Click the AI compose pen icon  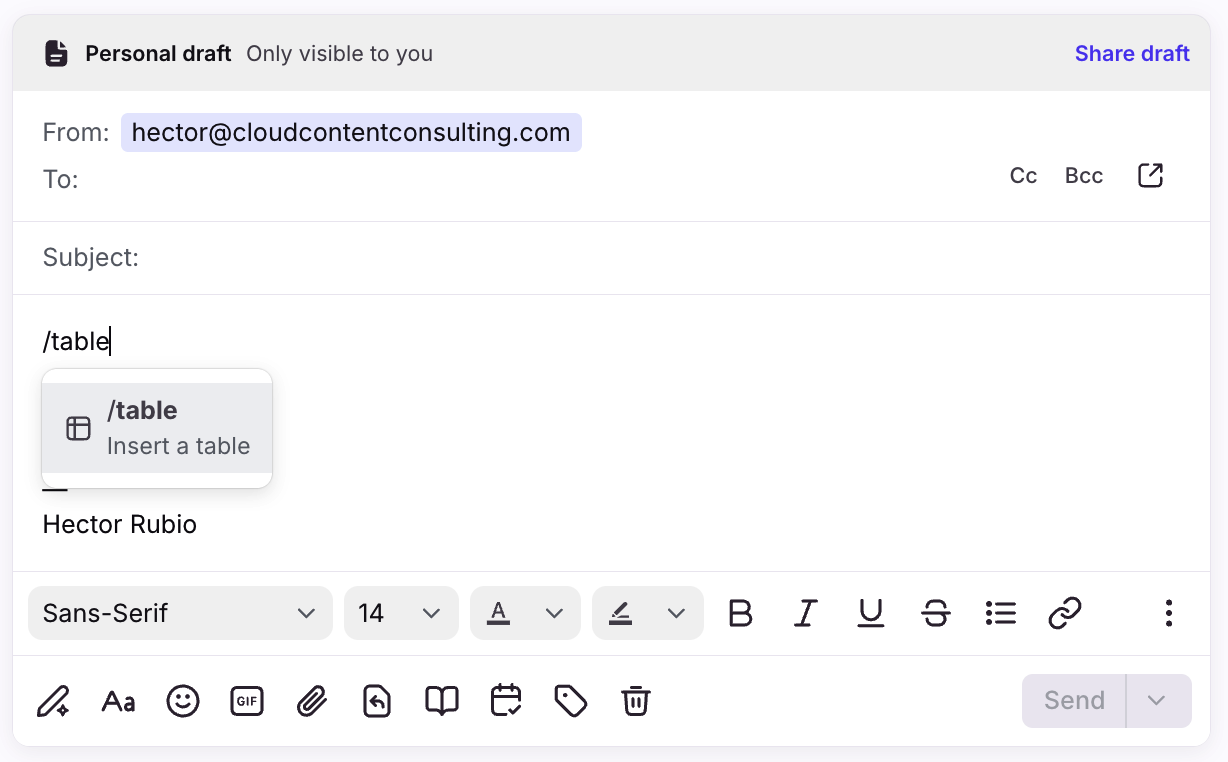coord(53,701)
